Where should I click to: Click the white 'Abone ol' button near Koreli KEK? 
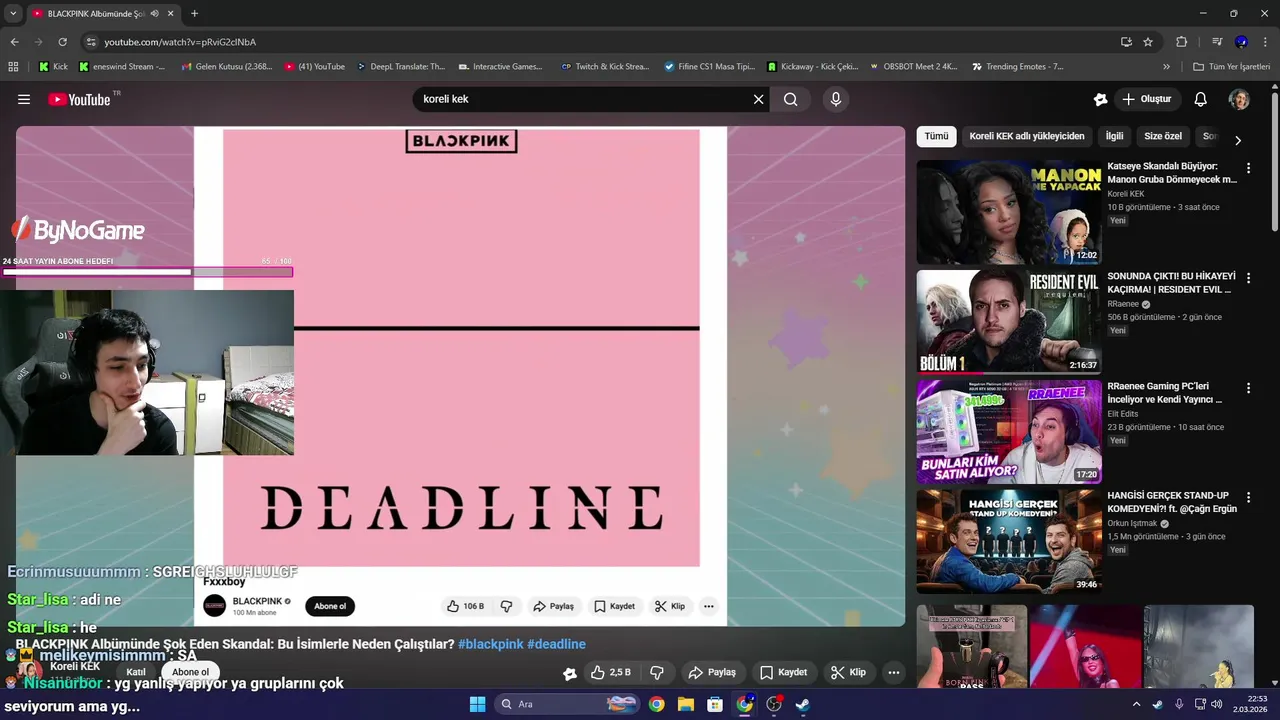190,672
